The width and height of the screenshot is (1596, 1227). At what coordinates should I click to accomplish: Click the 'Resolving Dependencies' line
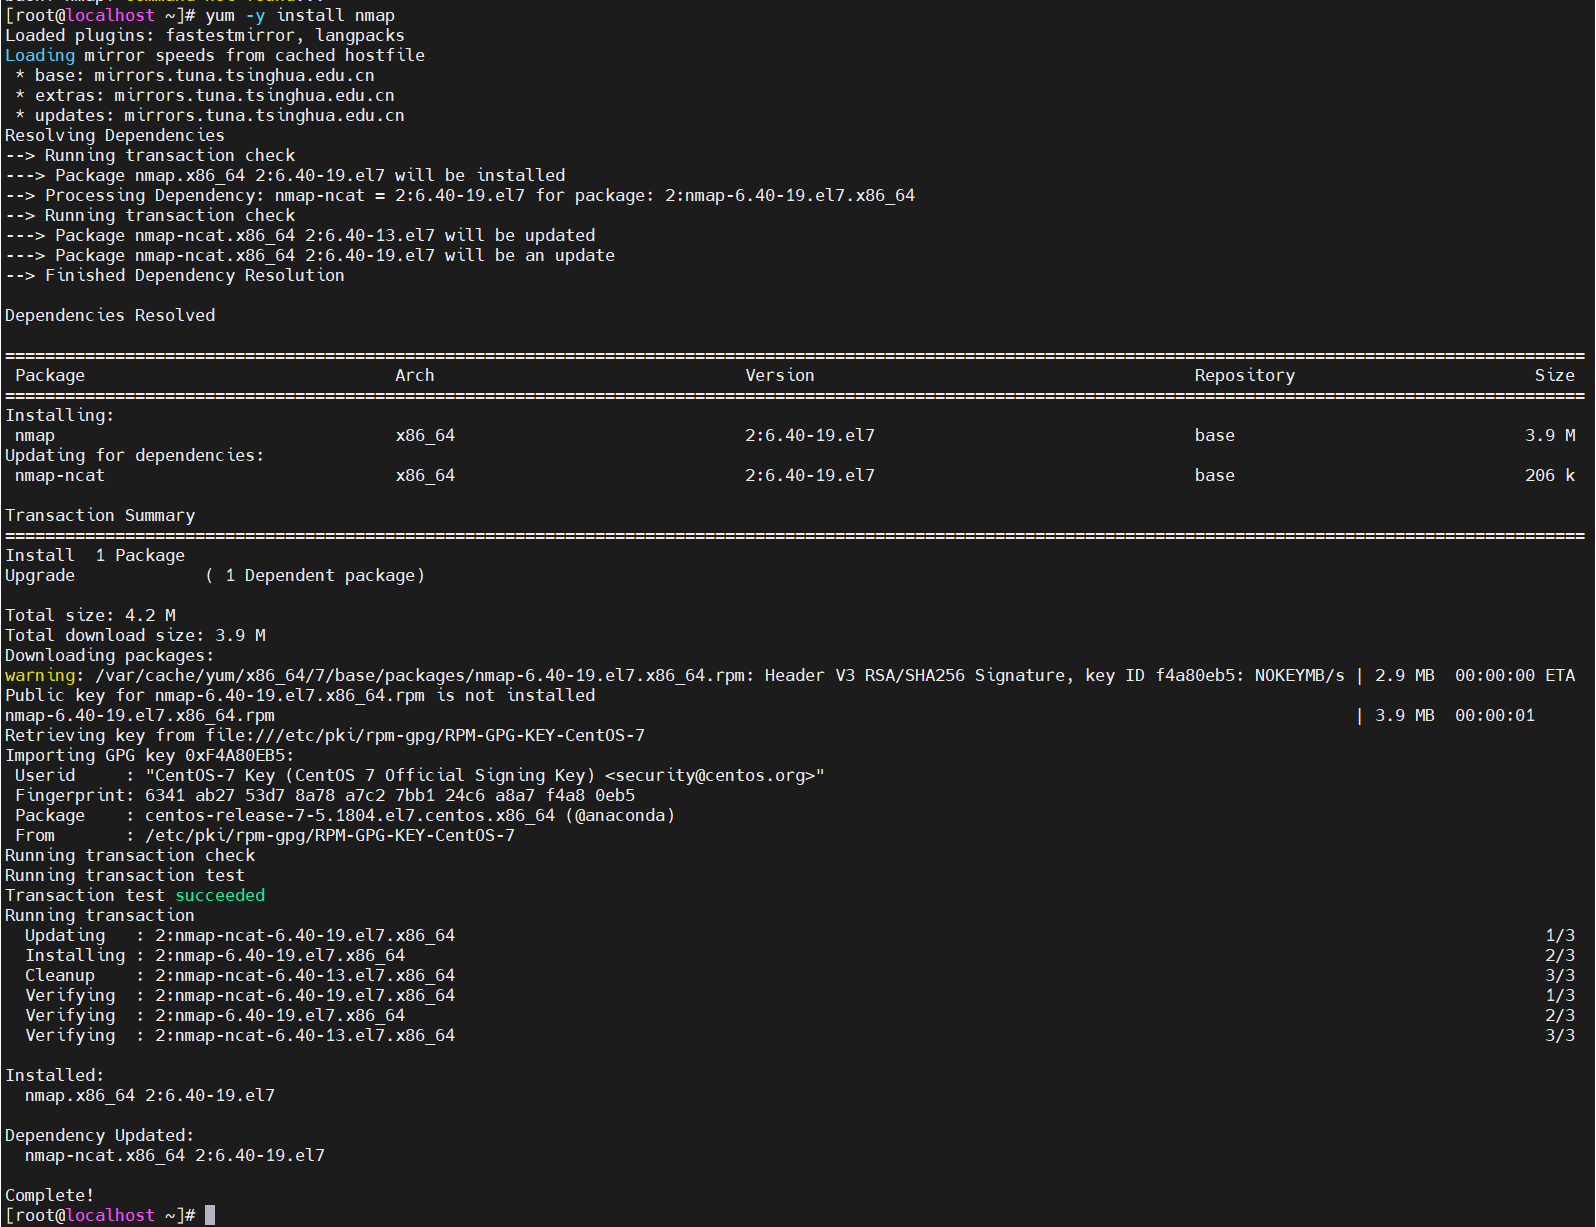(x=115, y=135)
